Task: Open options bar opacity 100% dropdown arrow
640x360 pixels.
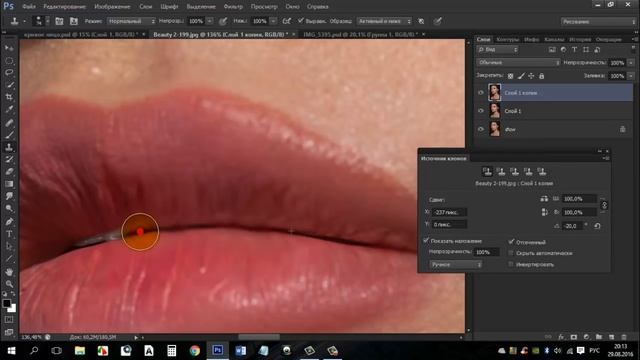Action: coord(209,21)
